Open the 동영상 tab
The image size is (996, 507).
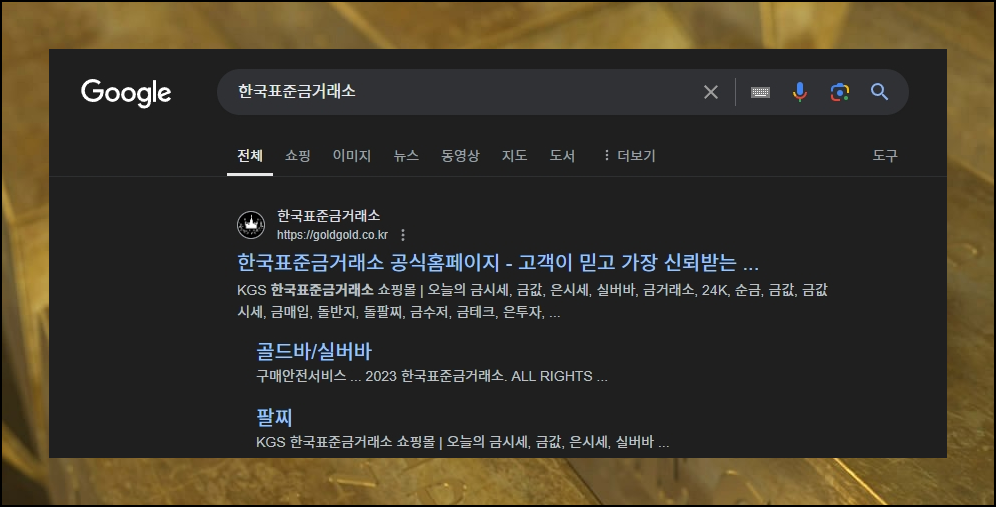click(460, 156)
